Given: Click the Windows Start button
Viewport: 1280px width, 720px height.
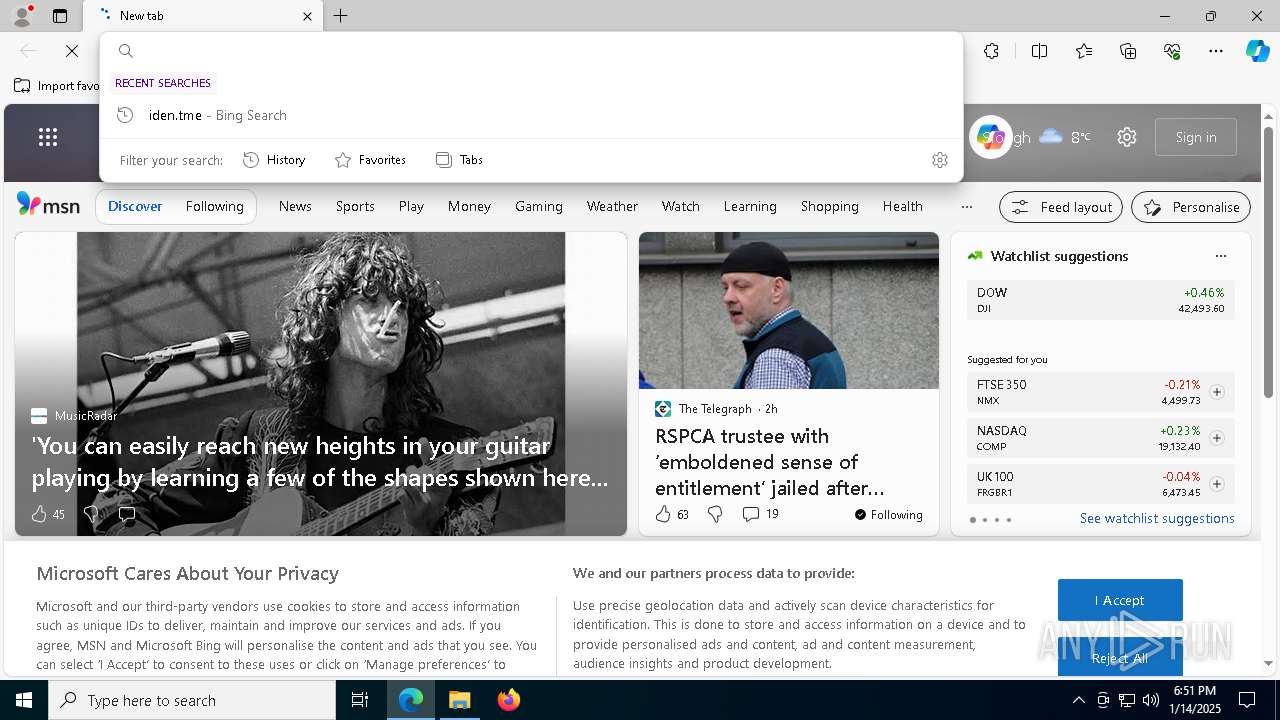Looking at the screenshot, I should (24, 700).
